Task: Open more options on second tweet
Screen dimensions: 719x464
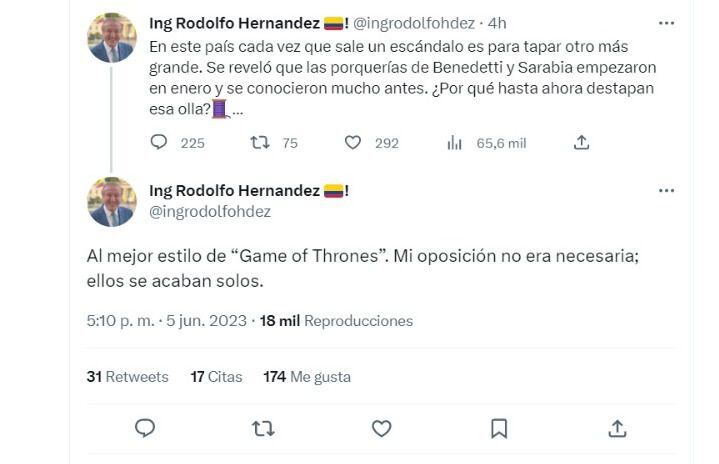Action: coord(665,190)
